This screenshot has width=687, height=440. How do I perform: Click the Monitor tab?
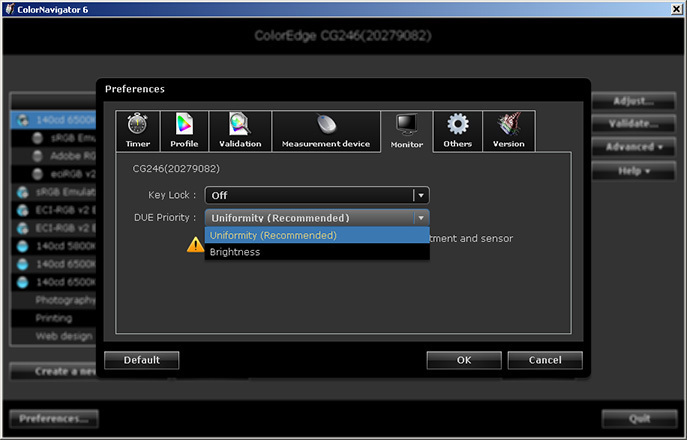[x=407, y=131]
